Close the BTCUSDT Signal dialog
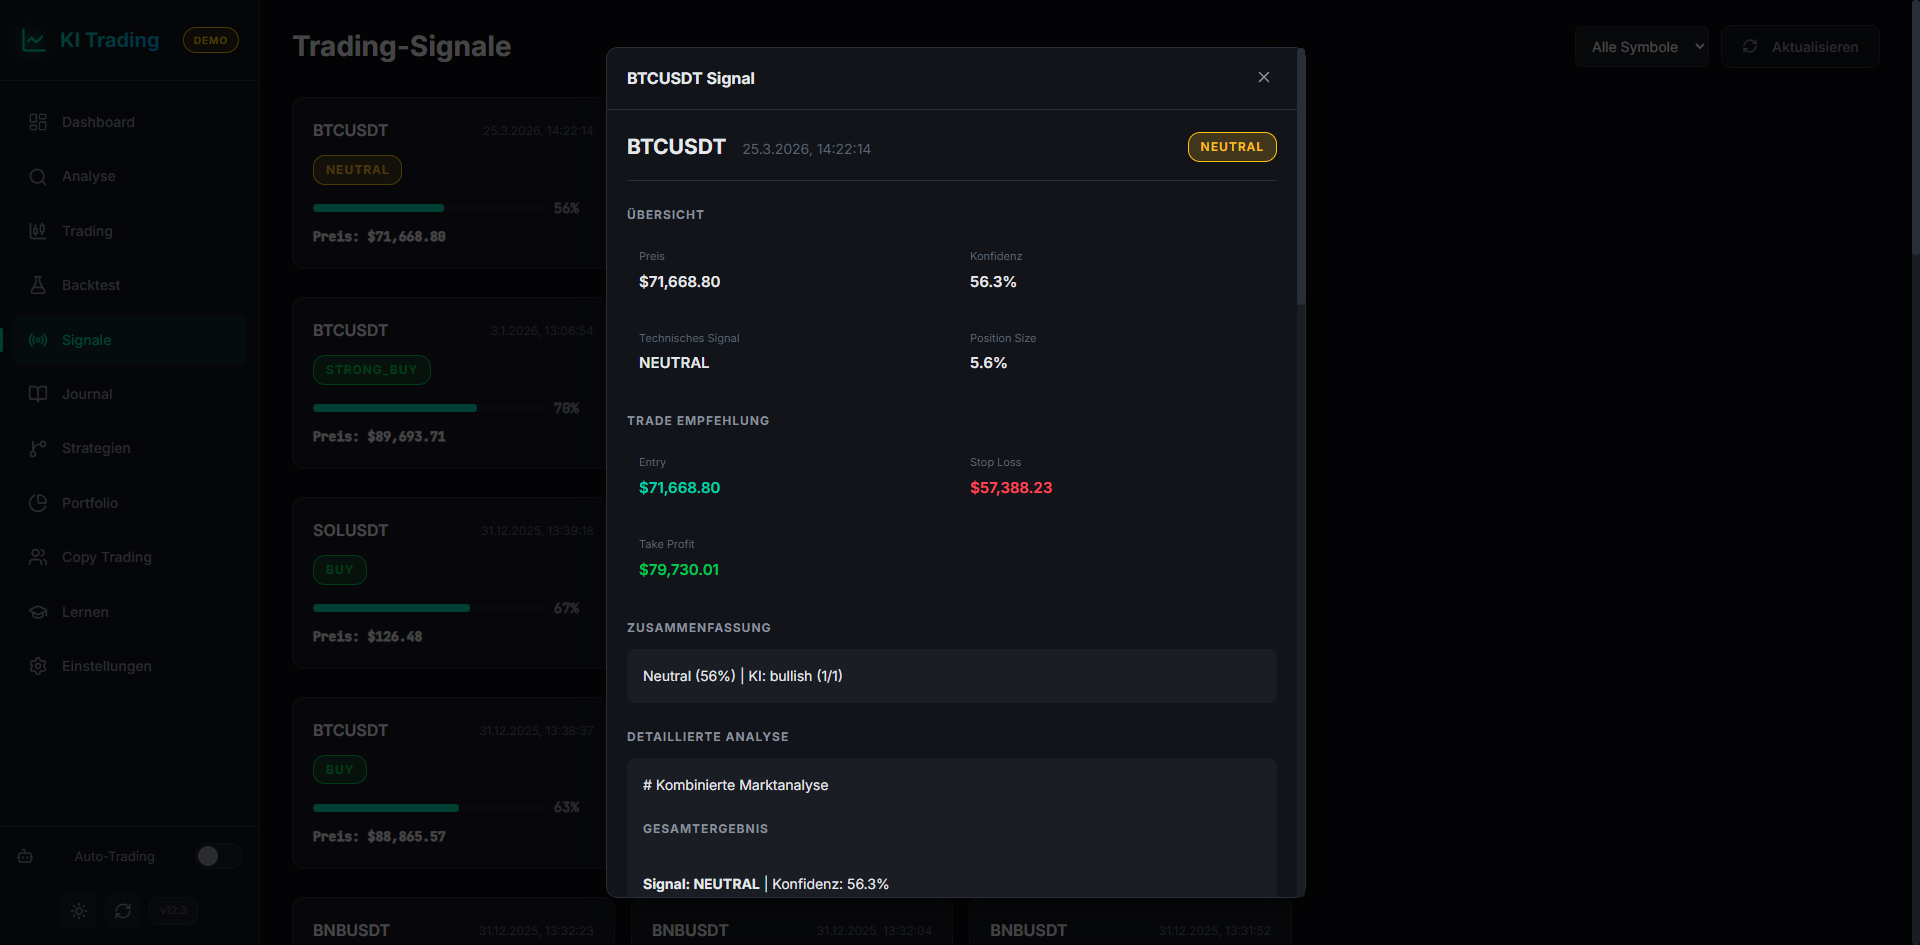 1264,77
